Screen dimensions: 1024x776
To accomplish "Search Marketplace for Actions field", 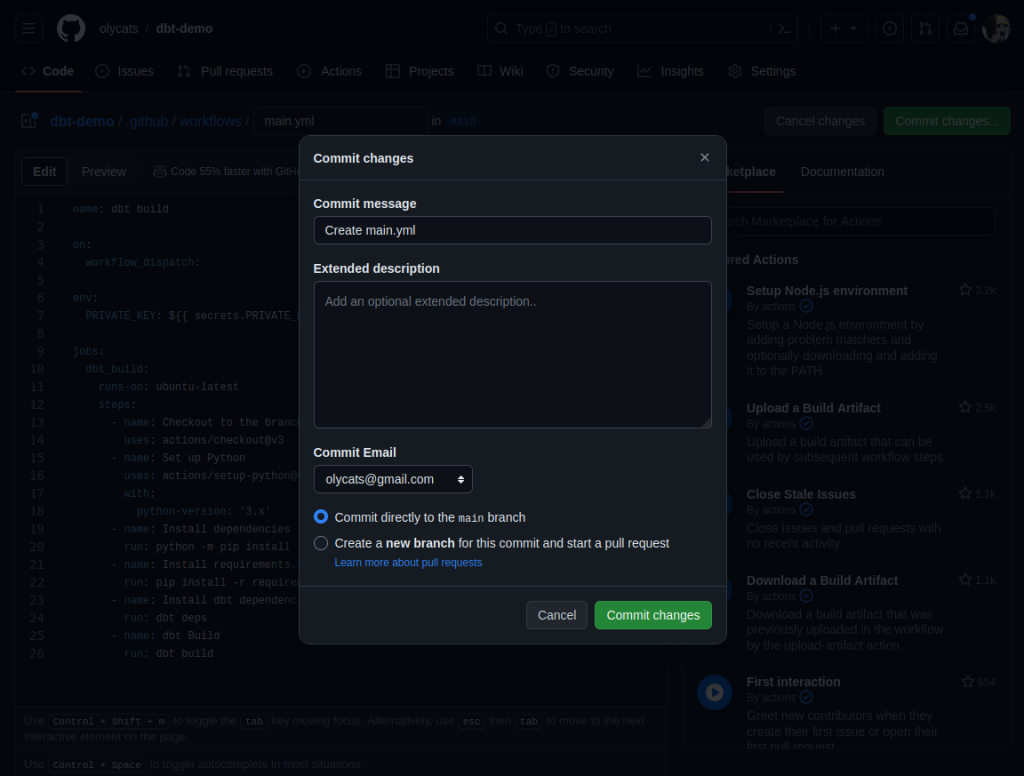I will [859, 221].
